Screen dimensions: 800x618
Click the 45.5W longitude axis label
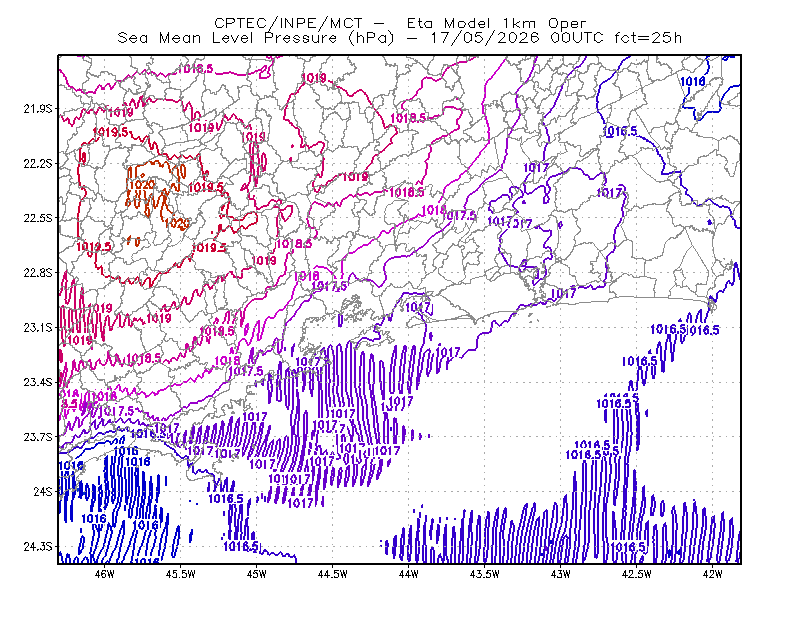pos(181,574)
